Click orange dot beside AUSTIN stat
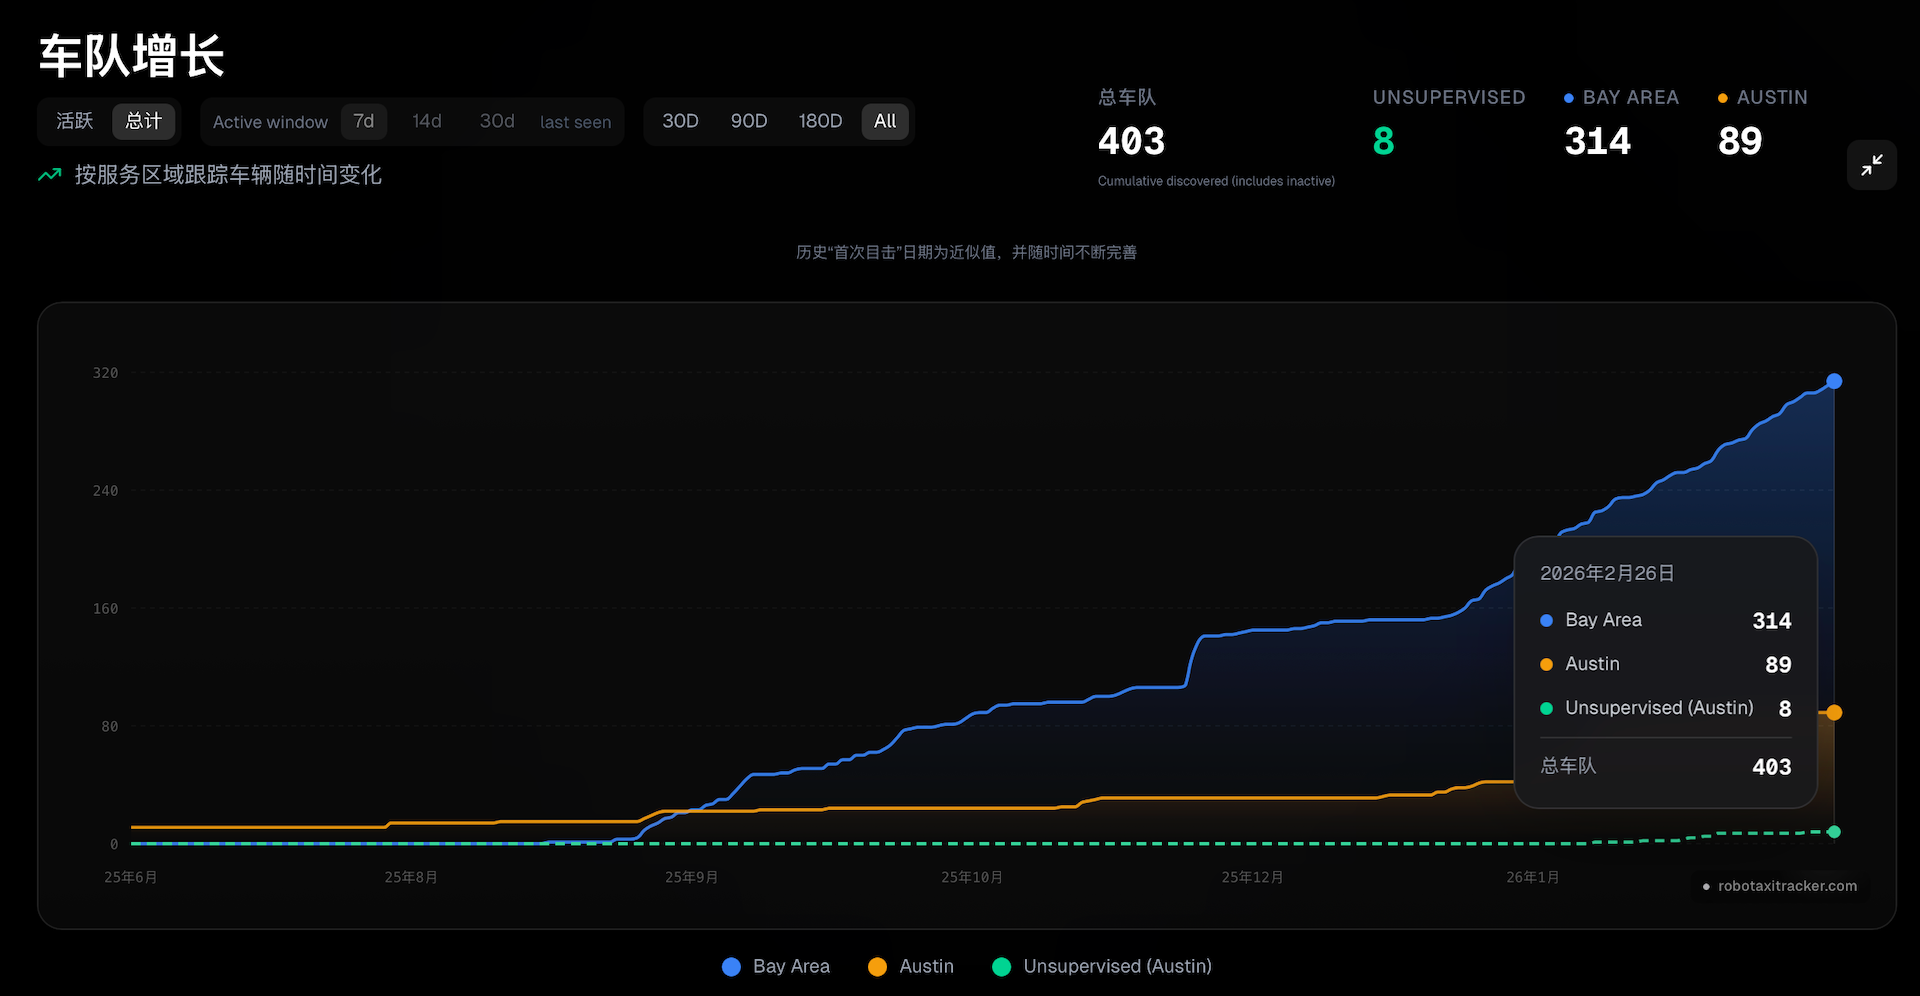This screenshot has width=1920, height=996. click(1722, 98)
